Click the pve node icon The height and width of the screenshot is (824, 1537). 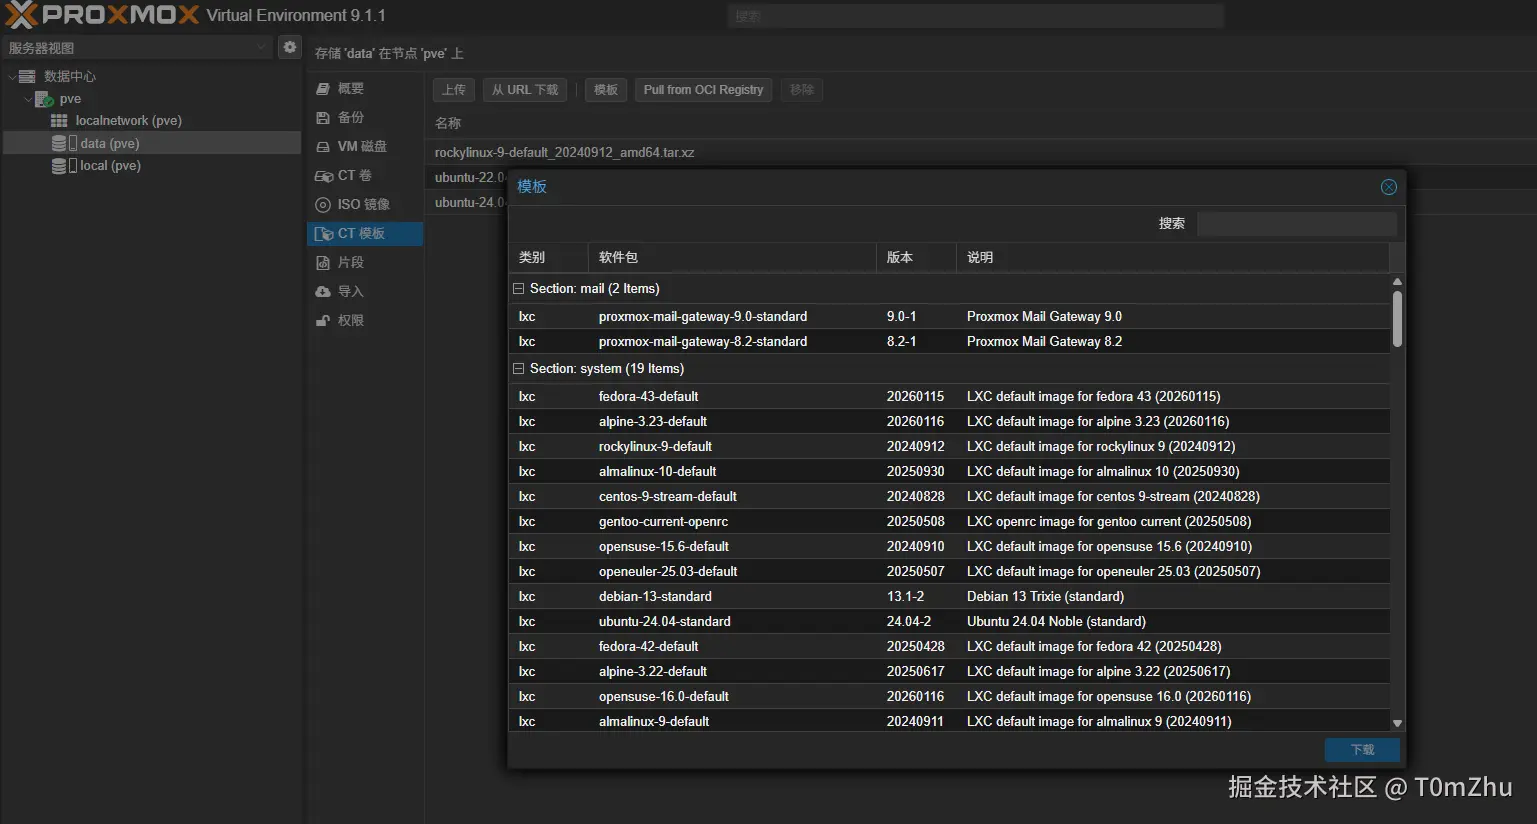coord(44,99)
